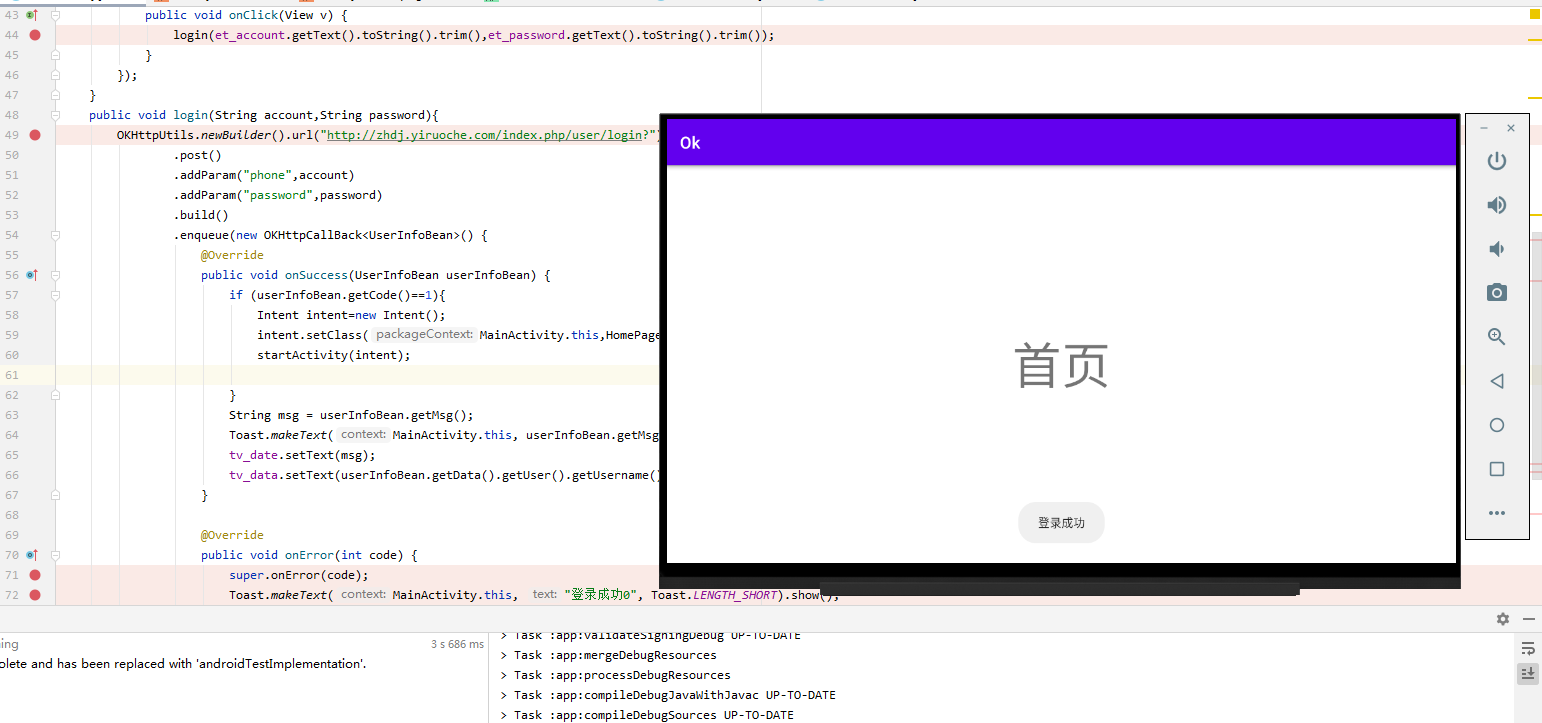Click the implements gutter icon beside onClick
The image size is (1542, 723).
(31, 15)
